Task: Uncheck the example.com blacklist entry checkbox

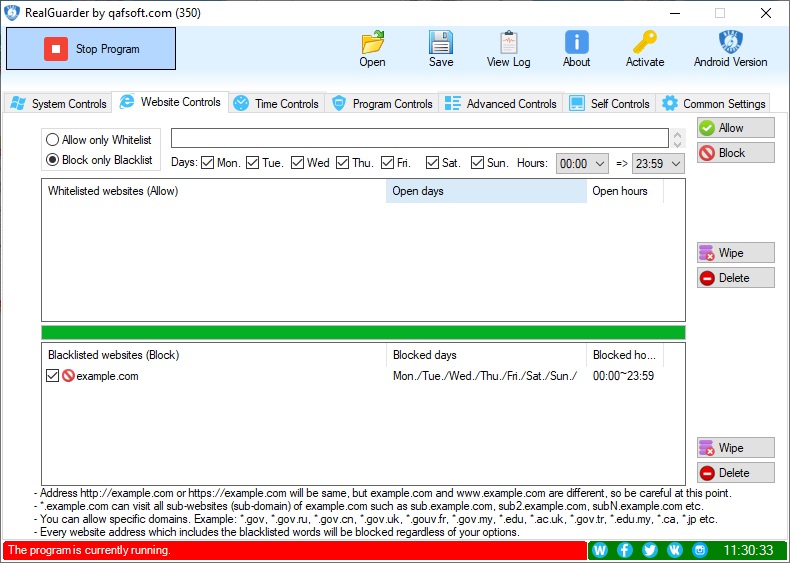Action: click(53, 376)
